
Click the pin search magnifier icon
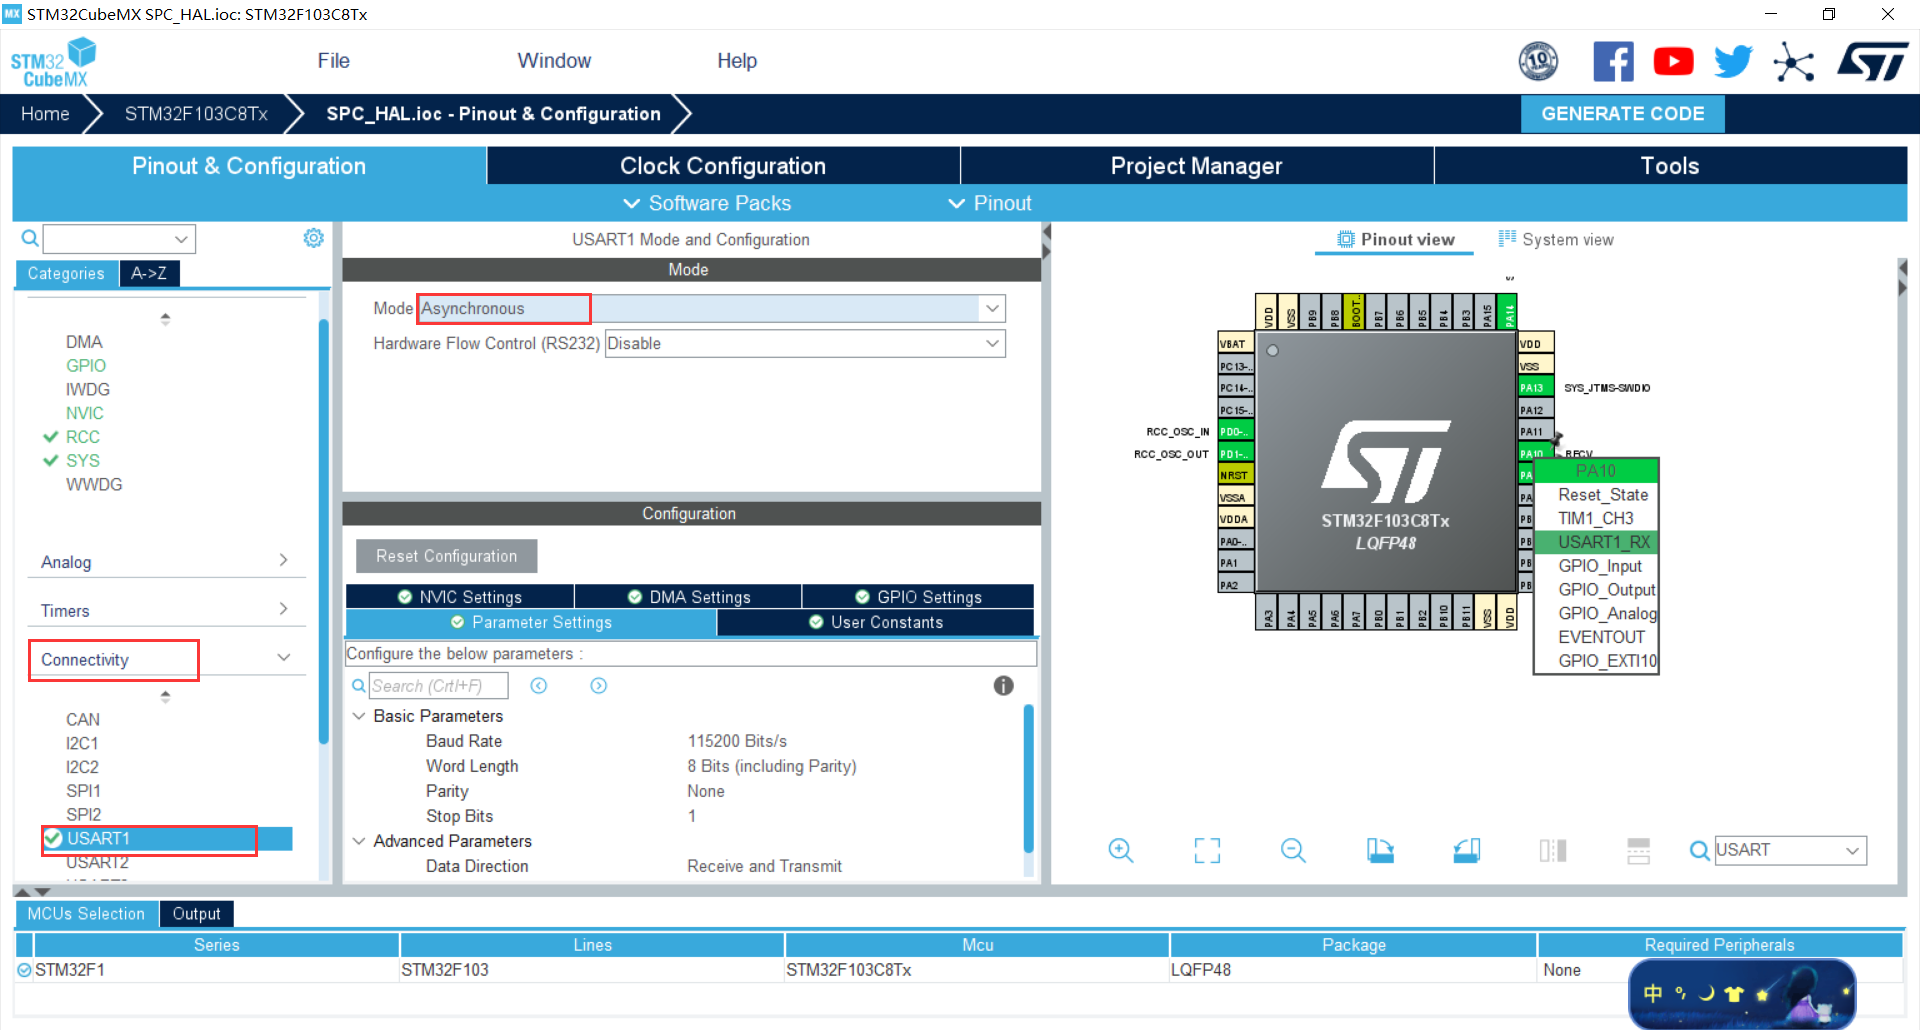1699,850
